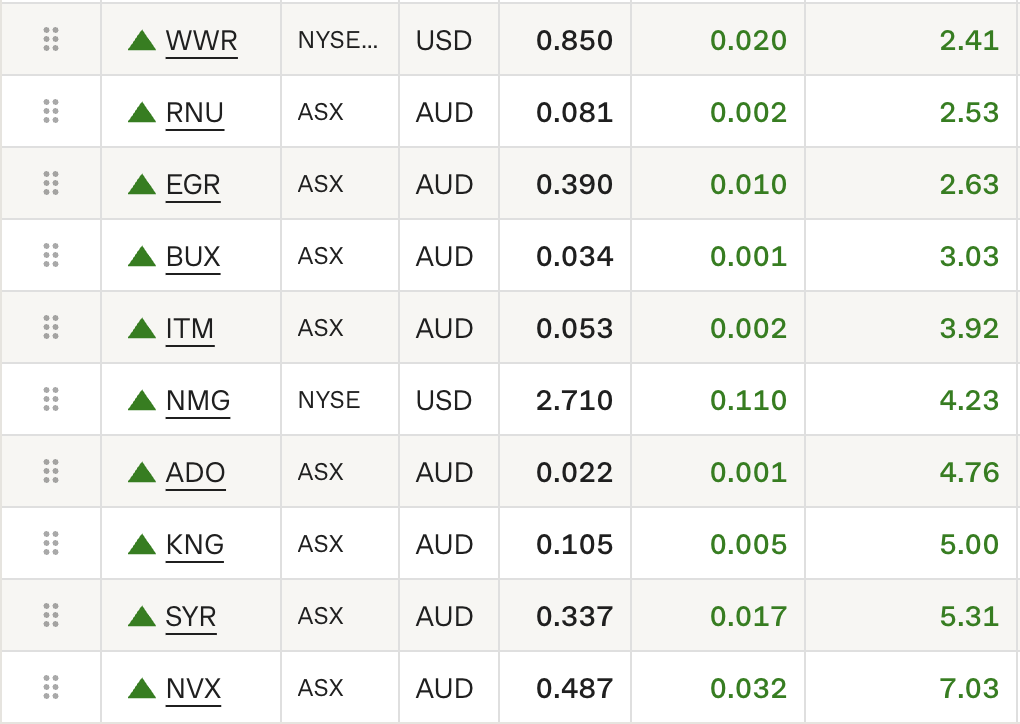Screen dimensions: 1020x724
Task: Click the 7.03 percent change for NVX
Action: pyautogui.click(x=968, y=688)
